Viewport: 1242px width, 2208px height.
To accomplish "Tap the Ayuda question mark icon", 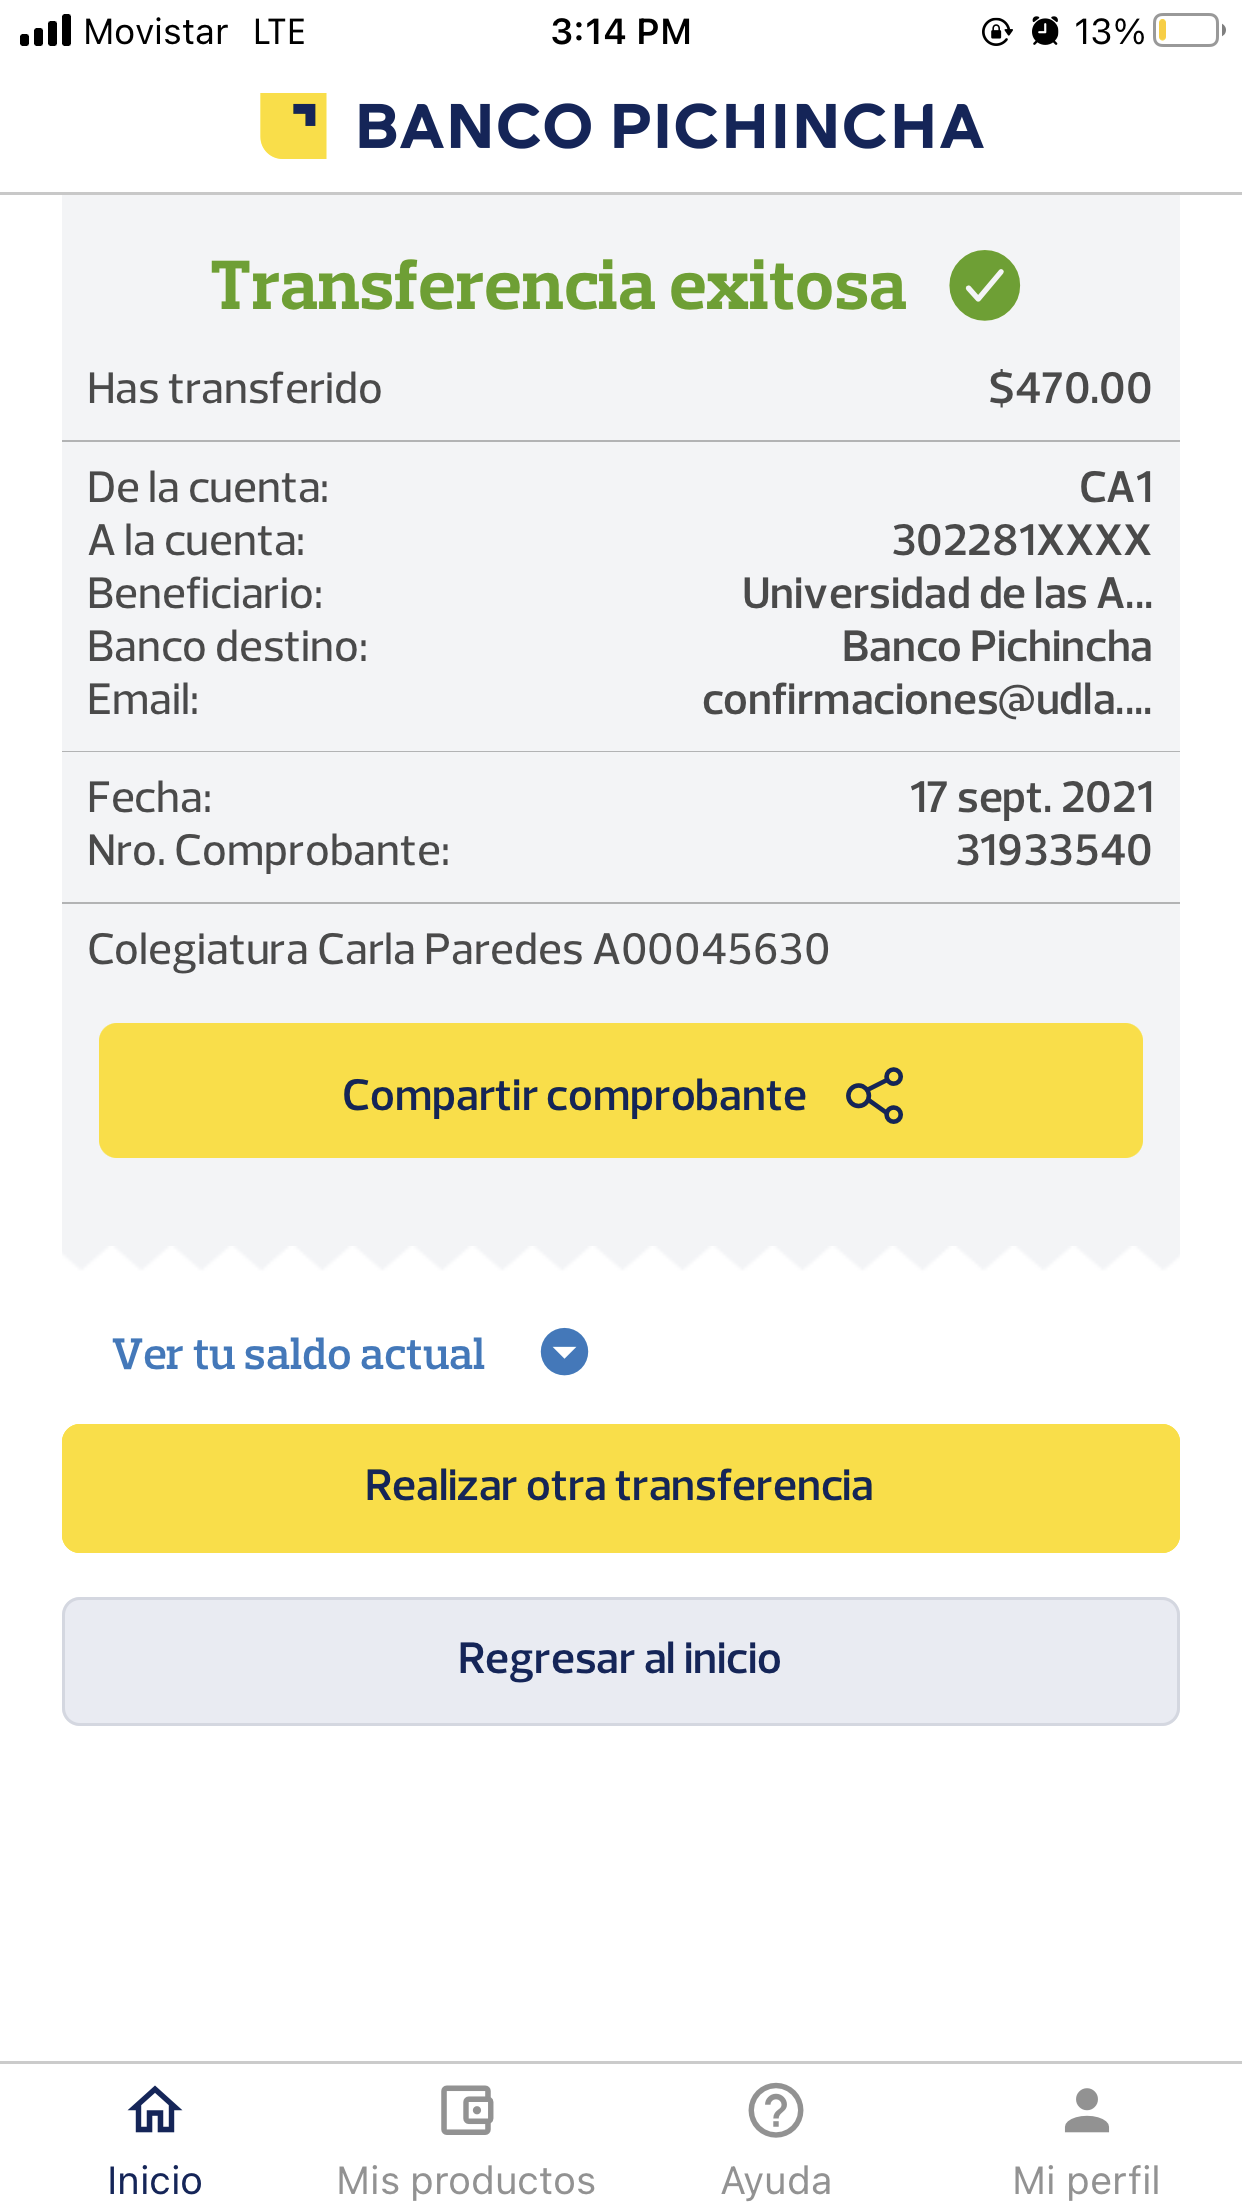I will [776, 2110].
